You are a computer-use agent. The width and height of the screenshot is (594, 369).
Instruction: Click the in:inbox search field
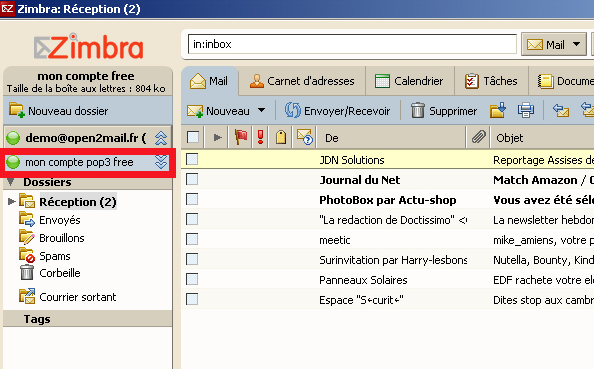click(x=352, y=44)
